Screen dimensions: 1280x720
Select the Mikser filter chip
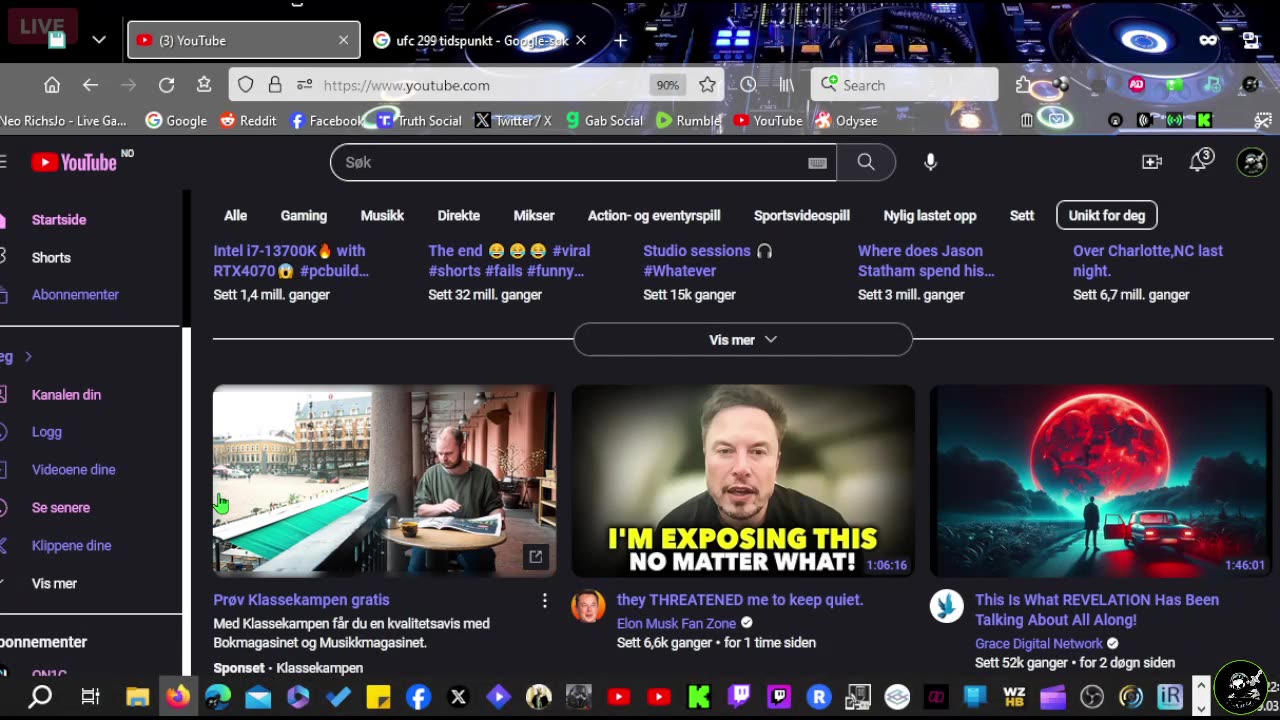pyautogui.click(x=534, y=215)
